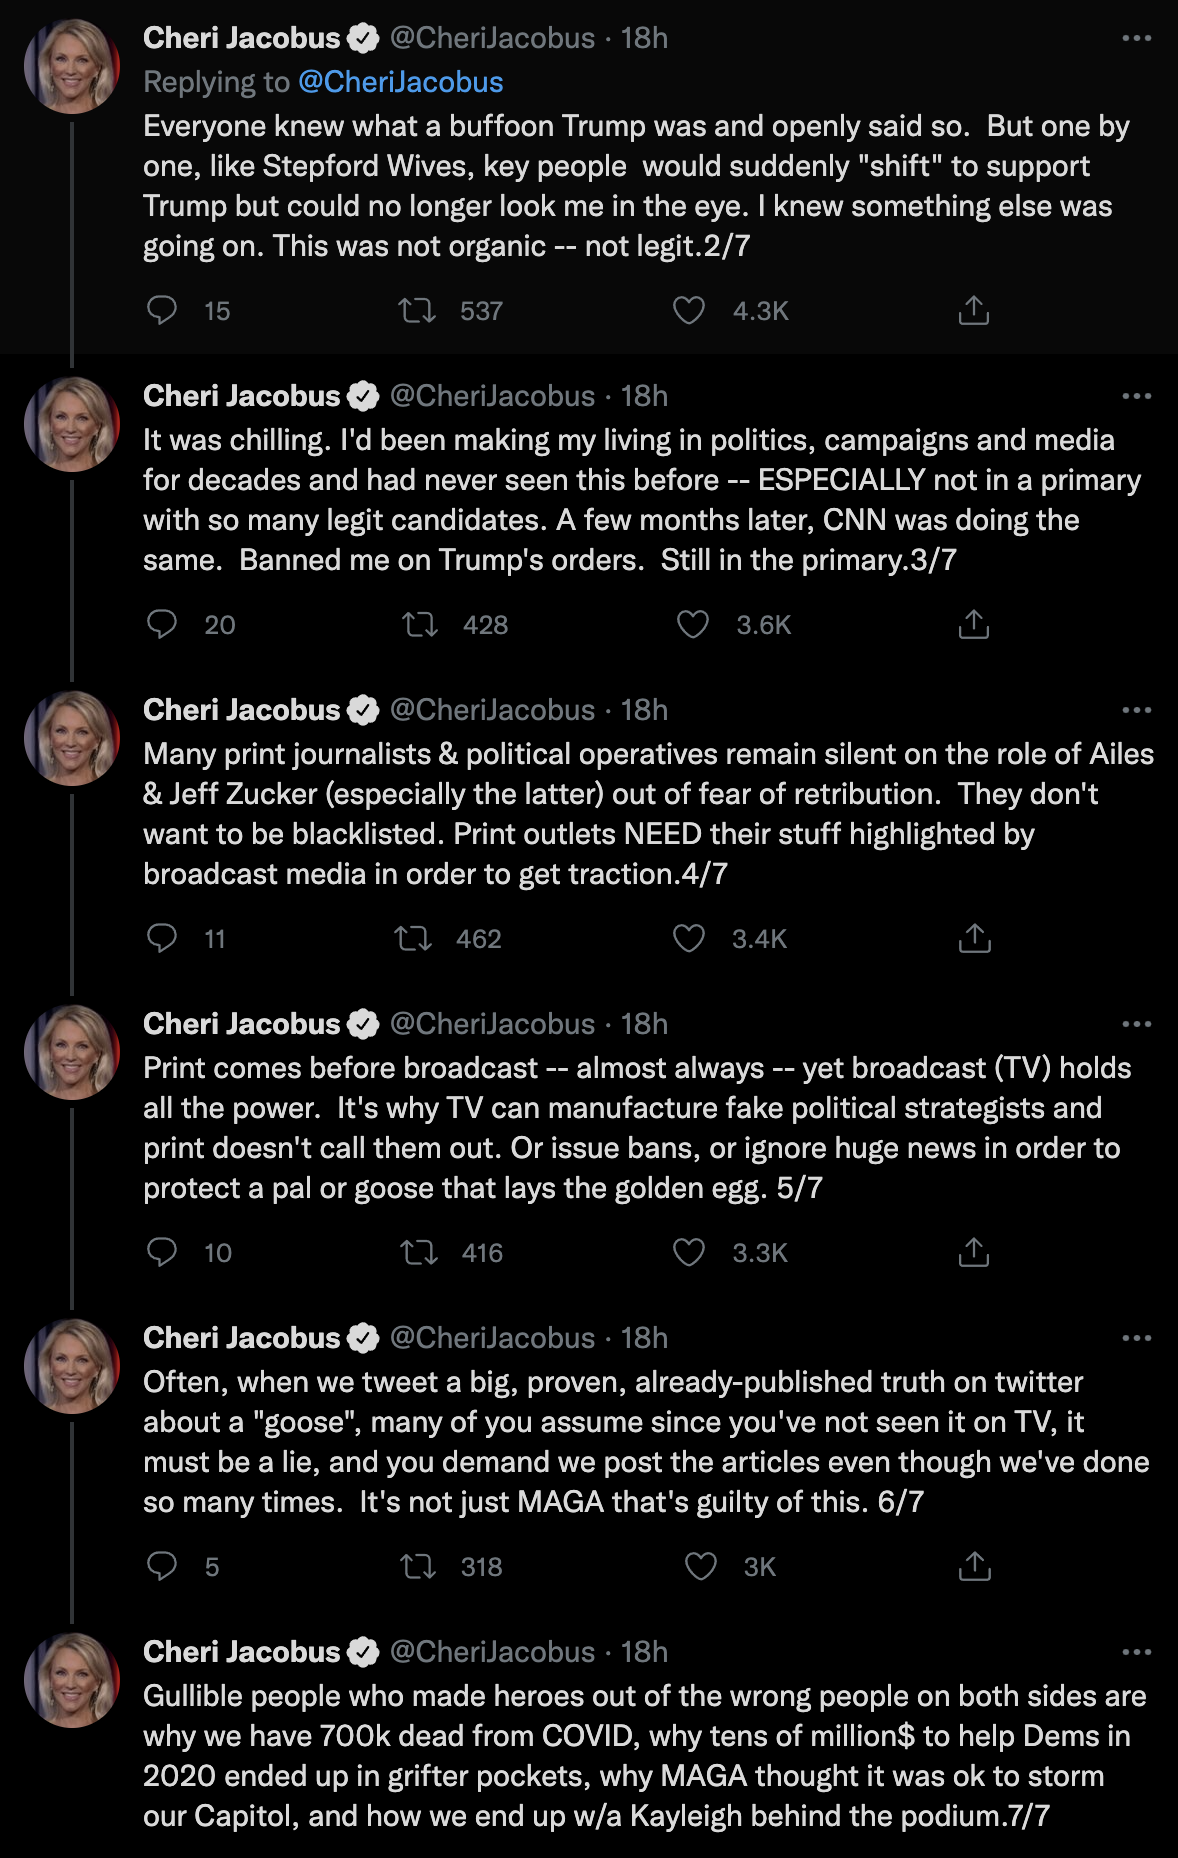Retweet the 5/7 tweet with 416 retweets
This screenshot has height=1858, width=1178.
pyautogui.click(x=419, y=1253)
